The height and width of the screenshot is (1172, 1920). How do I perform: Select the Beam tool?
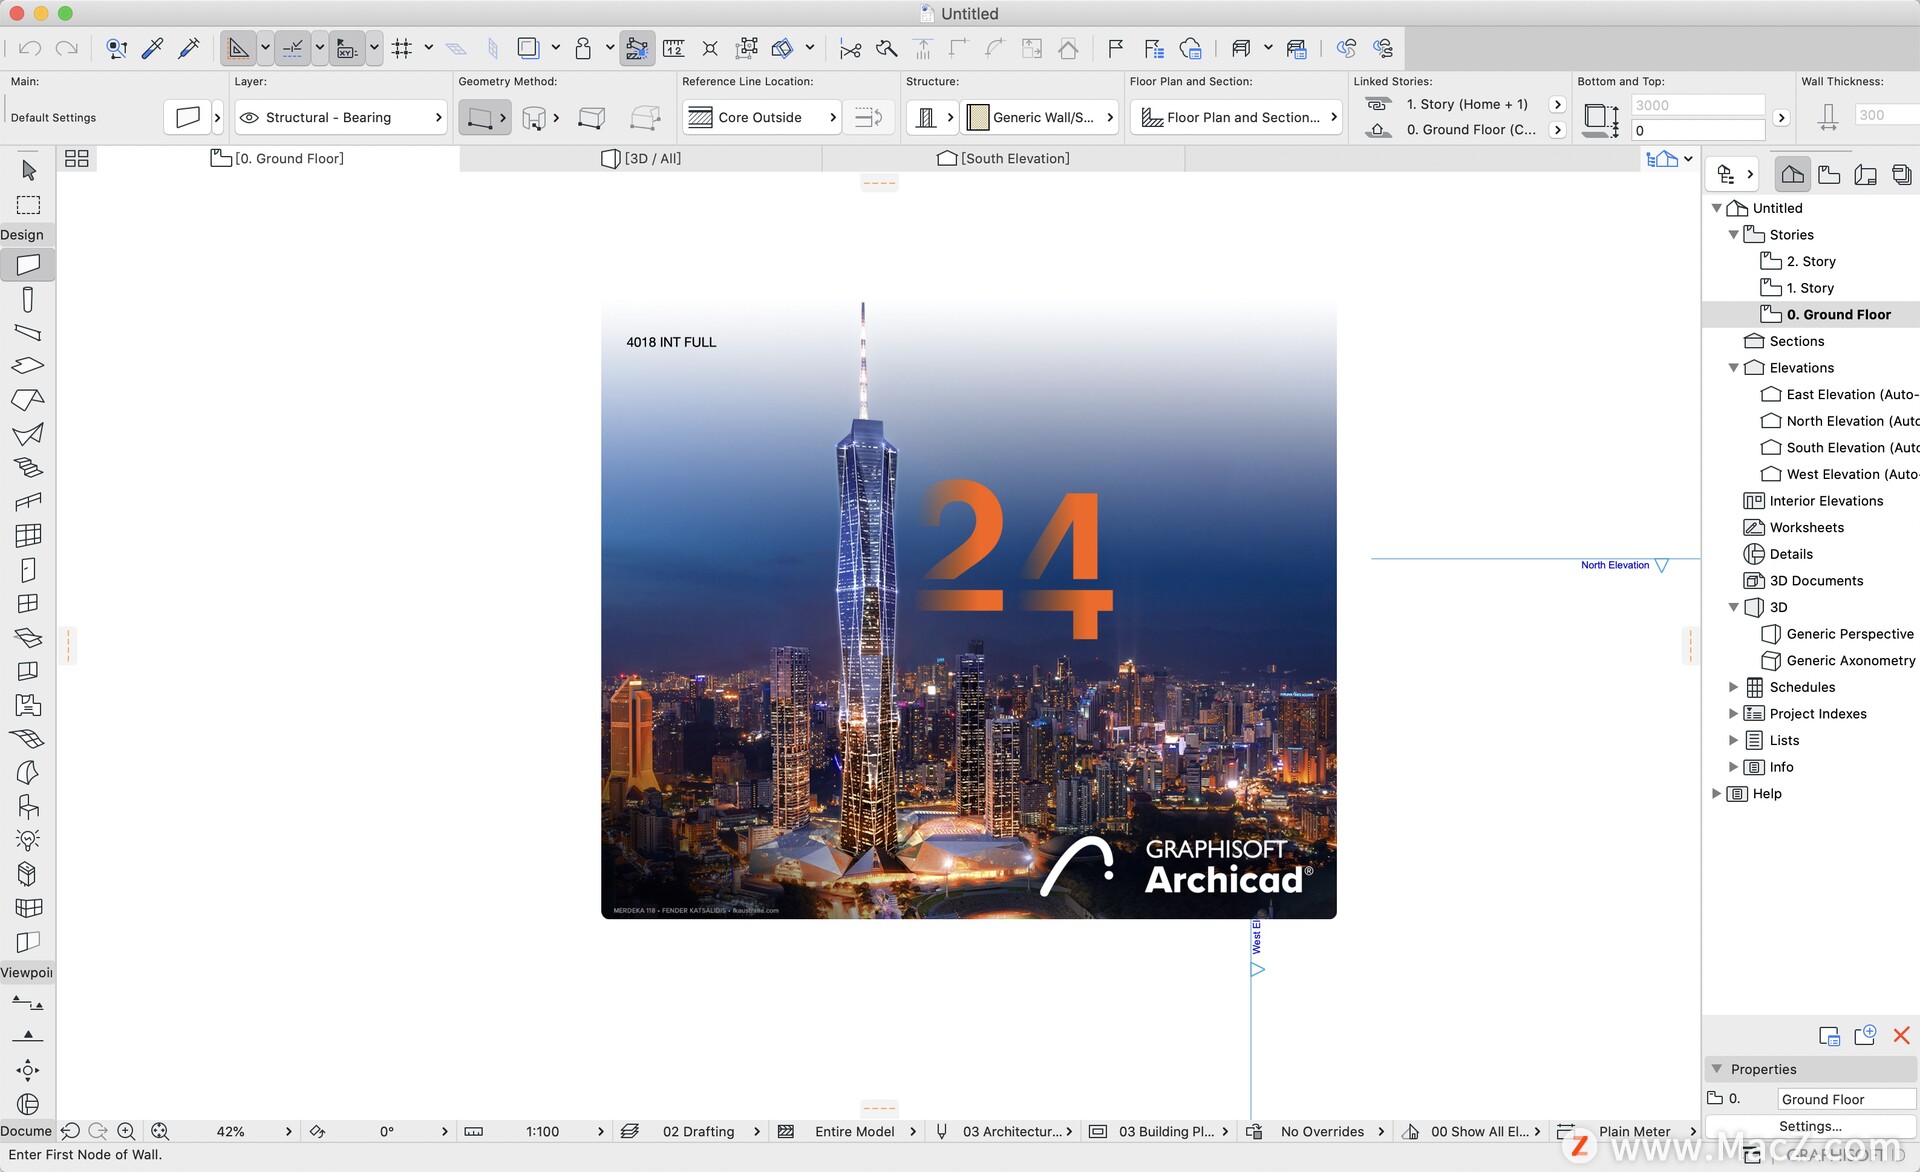pos(28,332)
